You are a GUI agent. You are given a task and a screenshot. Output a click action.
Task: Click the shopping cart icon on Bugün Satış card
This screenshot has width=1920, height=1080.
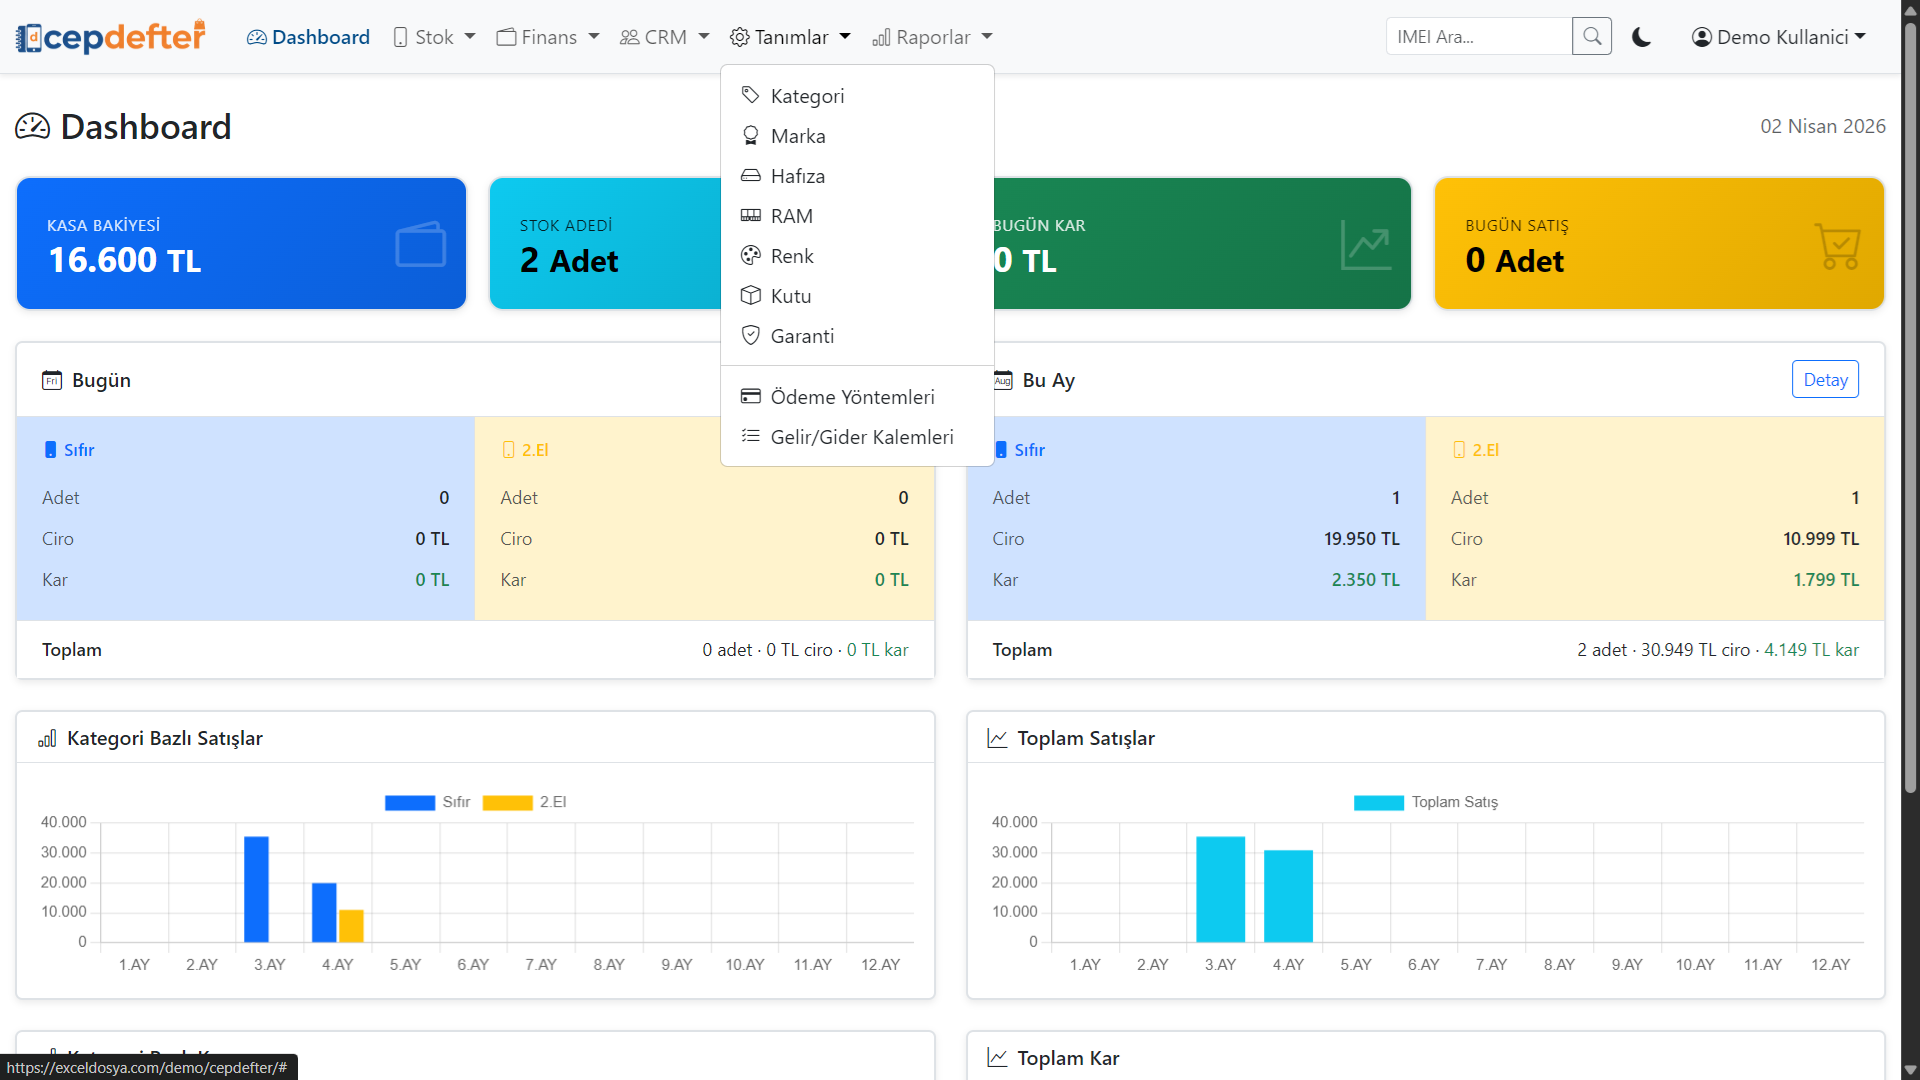[1837, 245]
